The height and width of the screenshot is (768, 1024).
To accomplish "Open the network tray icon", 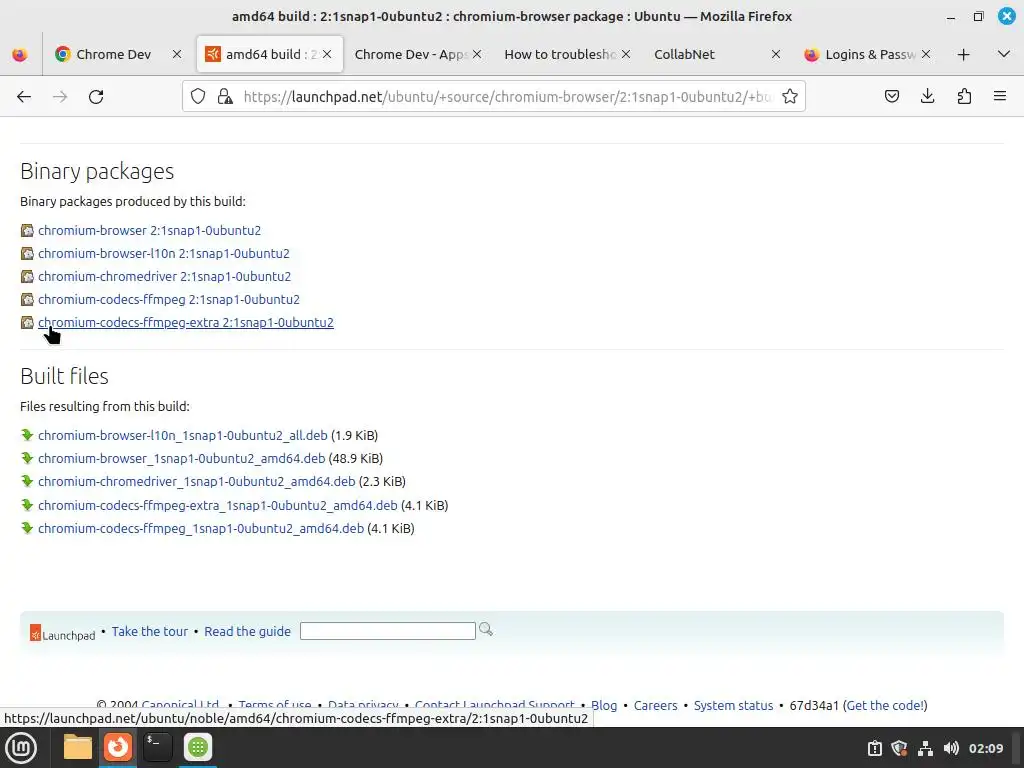I will (925, 748).
